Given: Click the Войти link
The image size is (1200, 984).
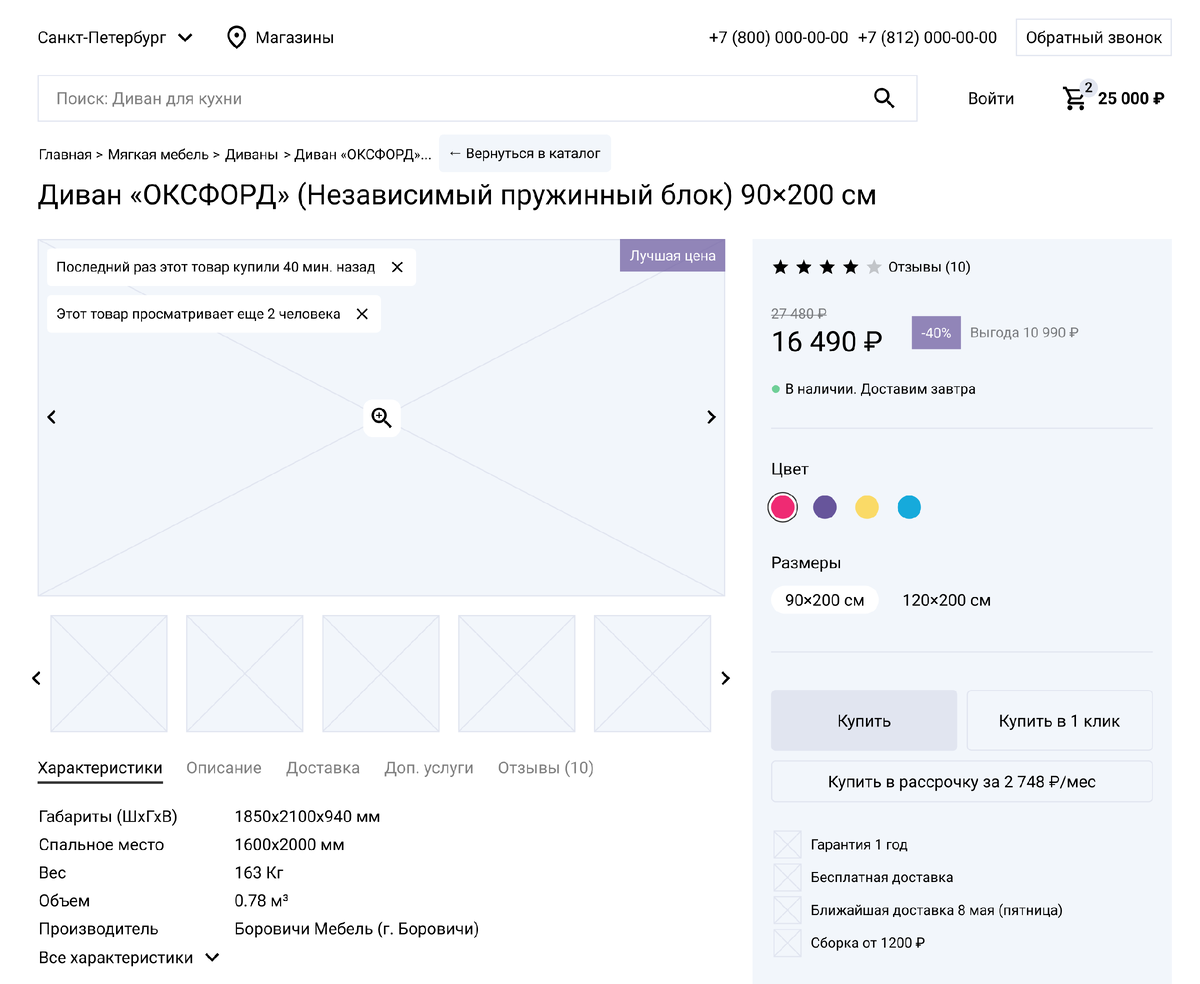Looking at the screenshot, I should pyautogui.click(x=991, y=98).
